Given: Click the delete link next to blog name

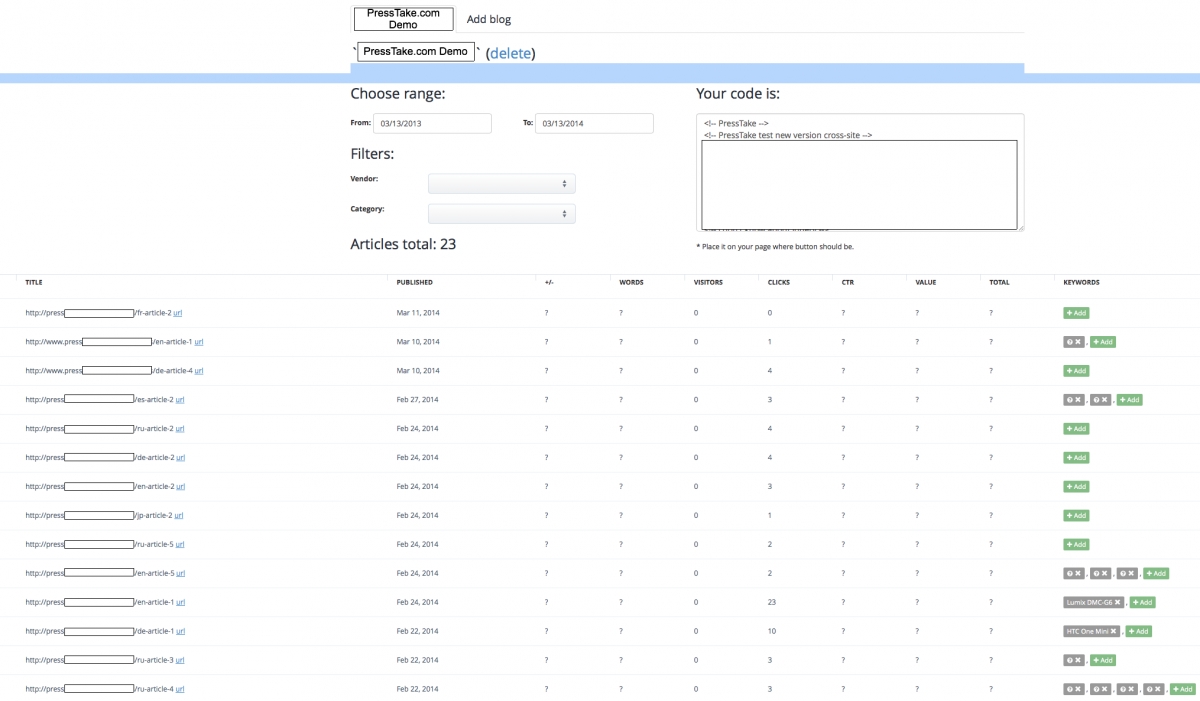Looking at the screenshot, I should click(510, 53).
